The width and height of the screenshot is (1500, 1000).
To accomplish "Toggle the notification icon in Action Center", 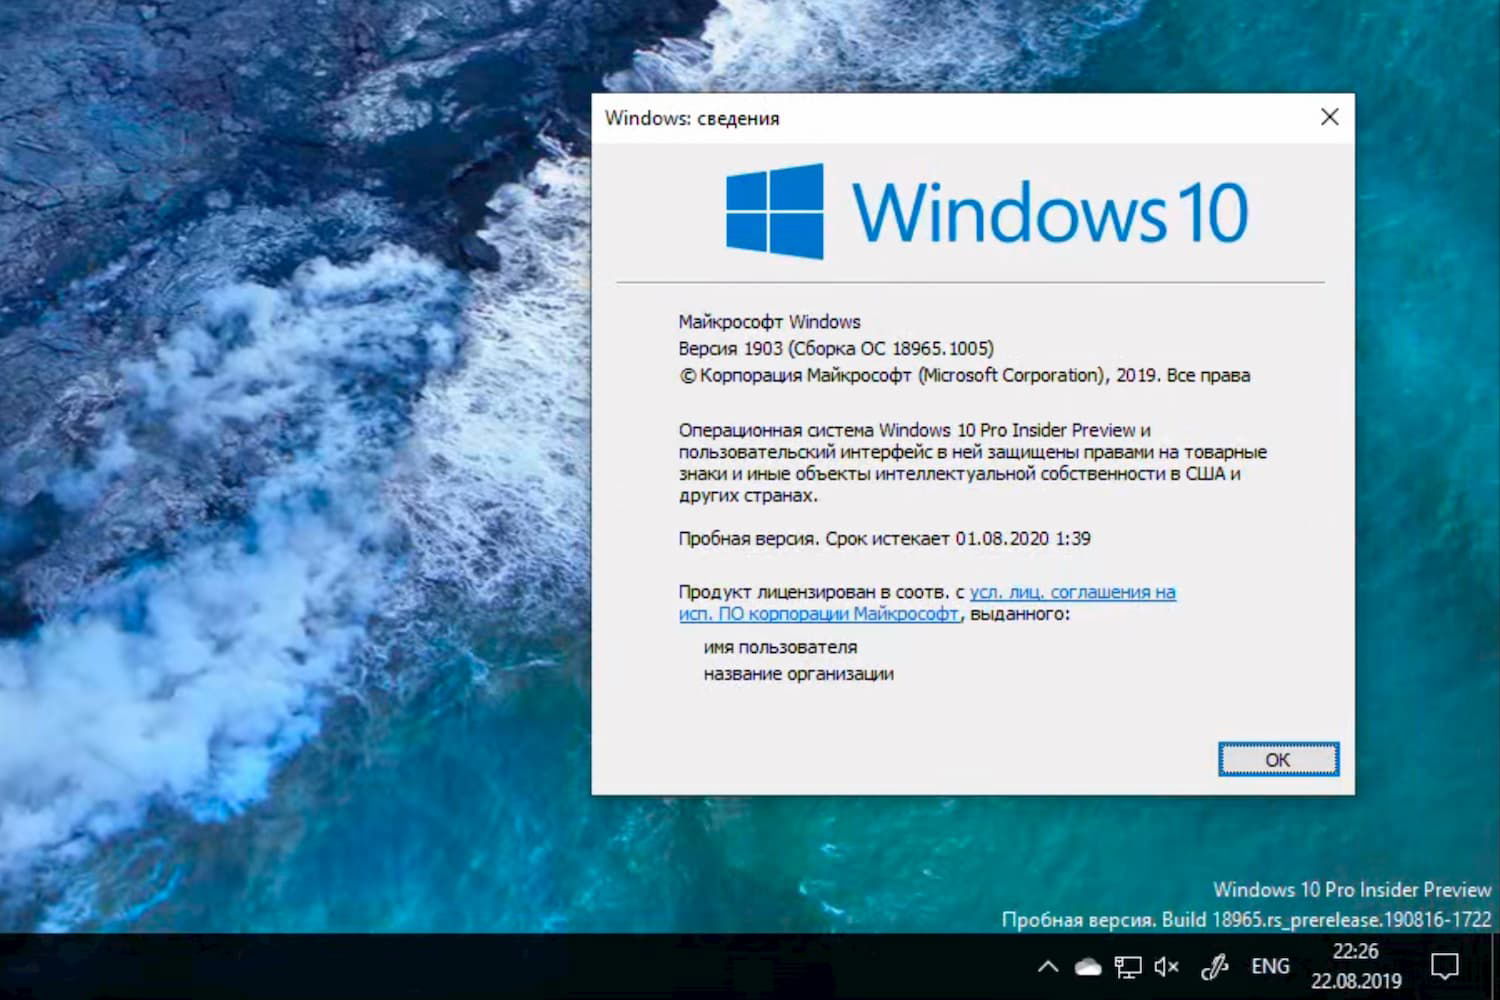I will [1446, 966].
